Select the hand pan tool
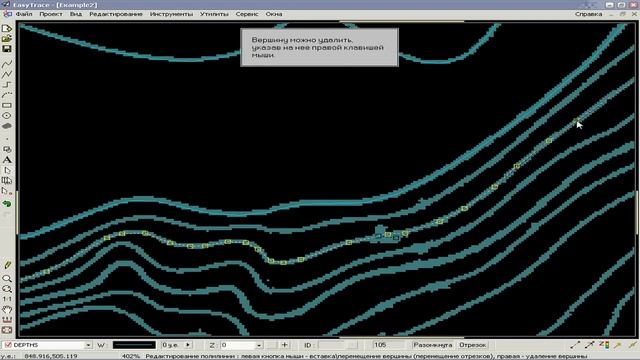The width and height of the screenshot is (640, 360). (7, 309)
